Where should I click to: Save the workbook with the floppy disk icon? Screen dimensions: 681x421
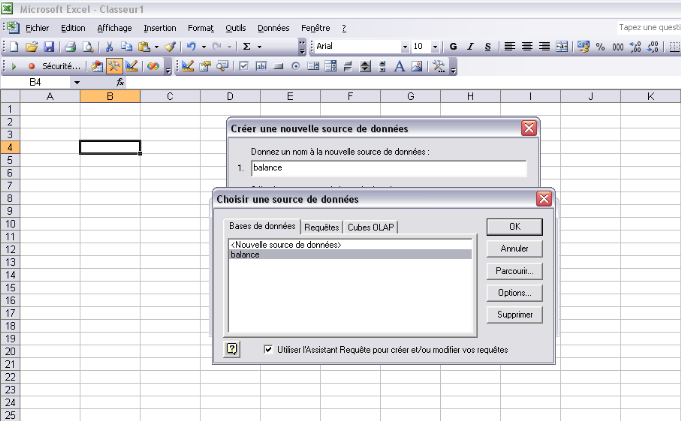point(49,46)
